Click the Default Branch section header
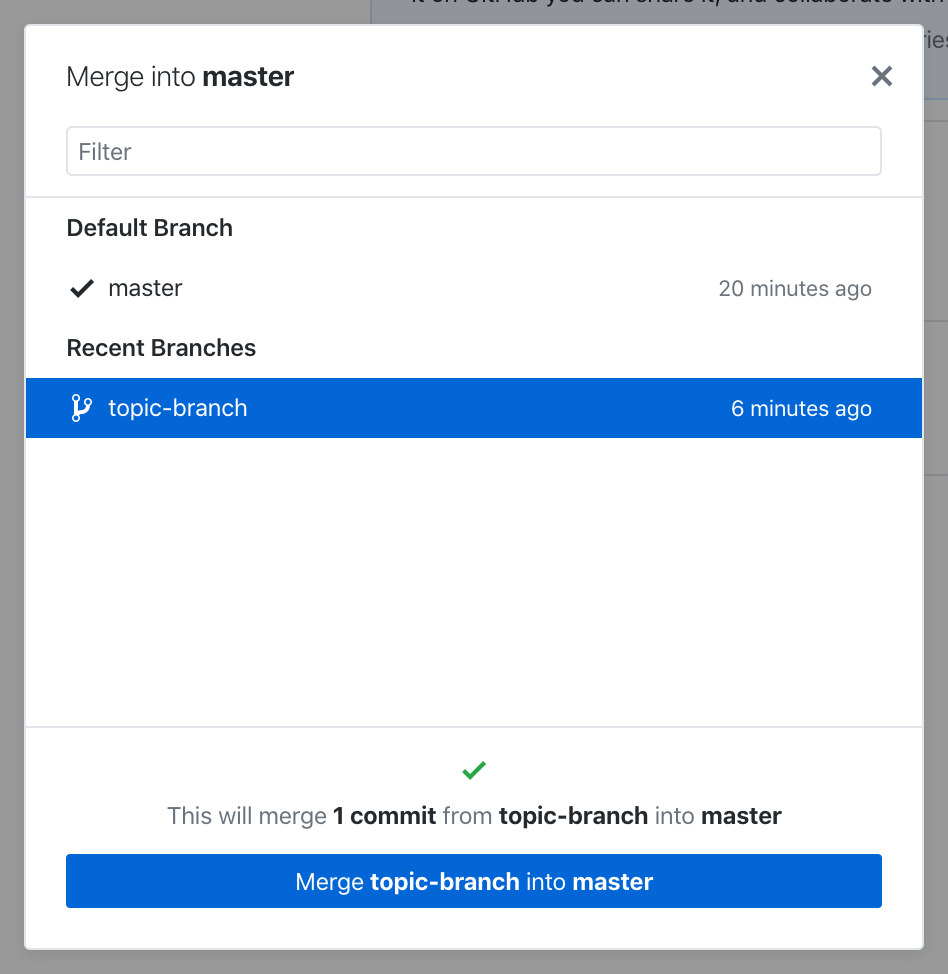Screen dimensions: 948x974 [x=149, y=227]
